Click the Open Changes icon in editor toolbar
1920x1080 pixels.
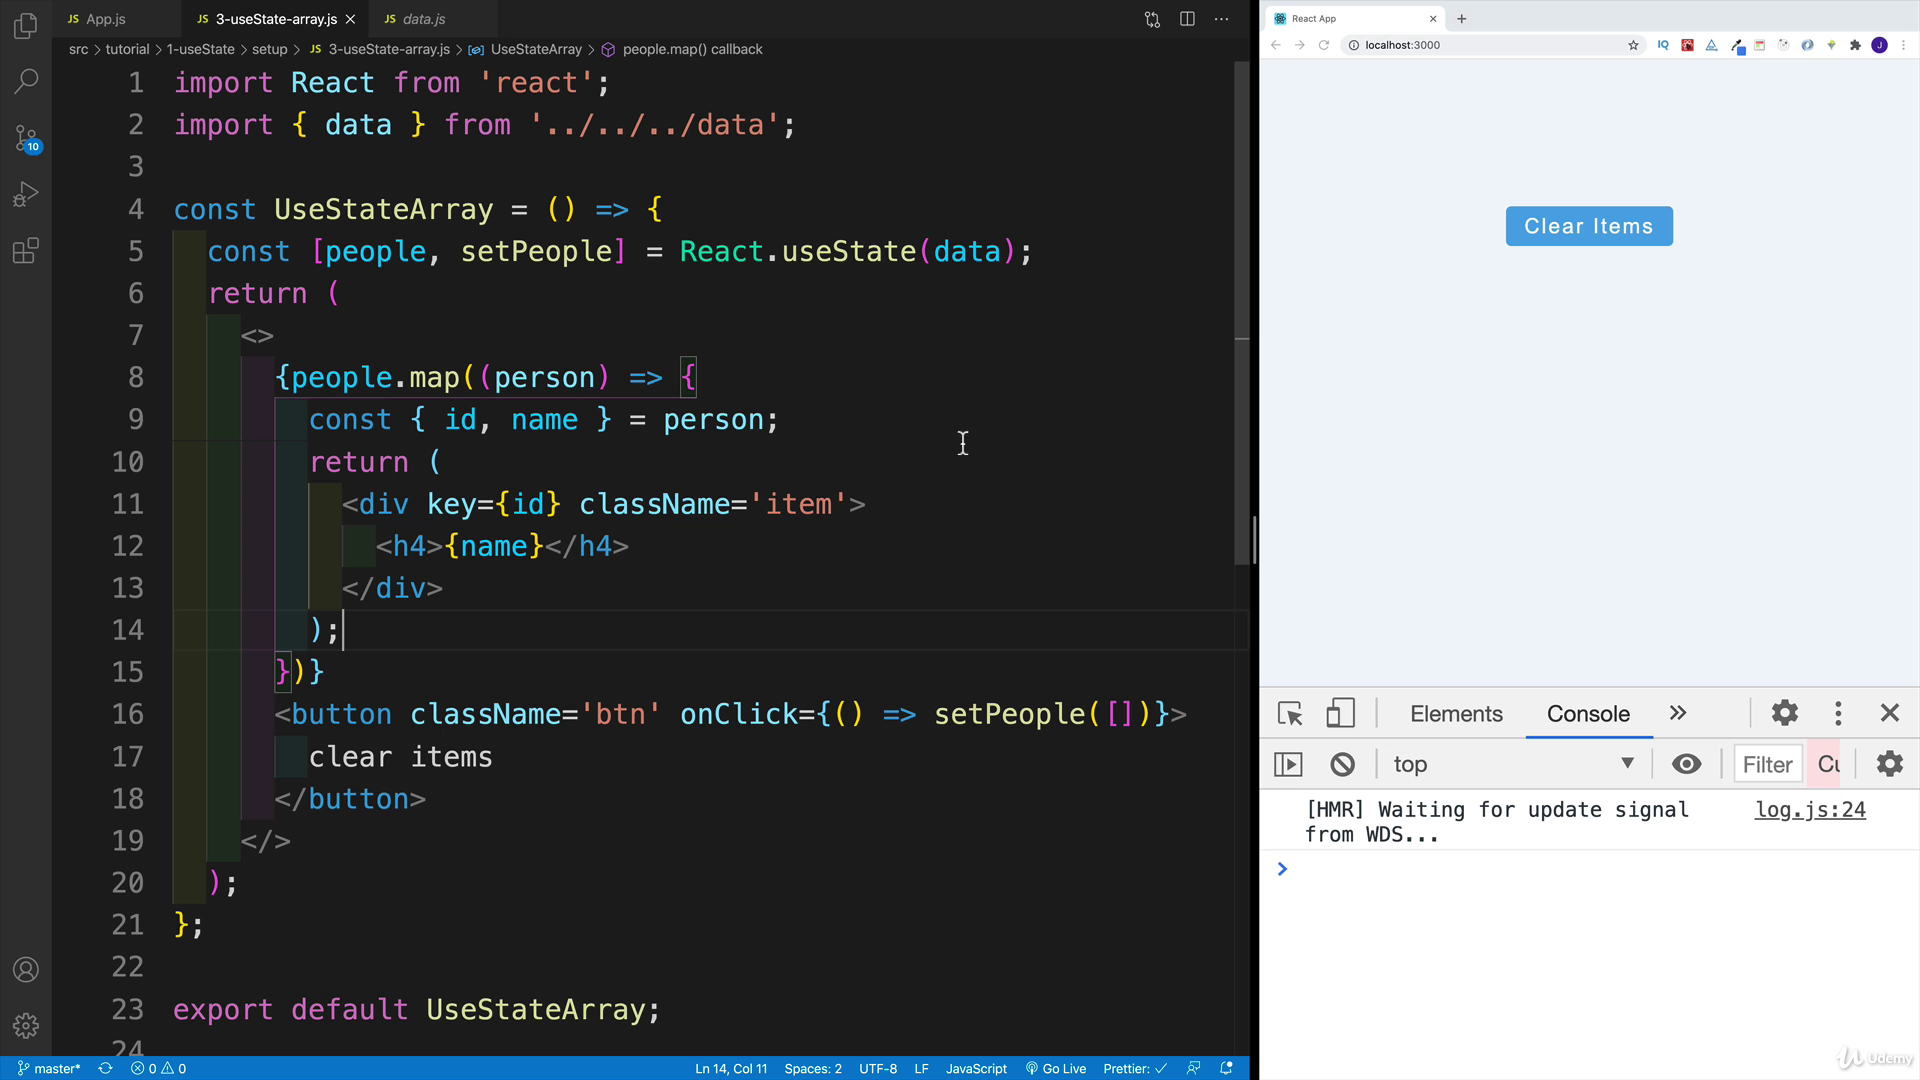pyautogui.click(x=1152, y=19)
